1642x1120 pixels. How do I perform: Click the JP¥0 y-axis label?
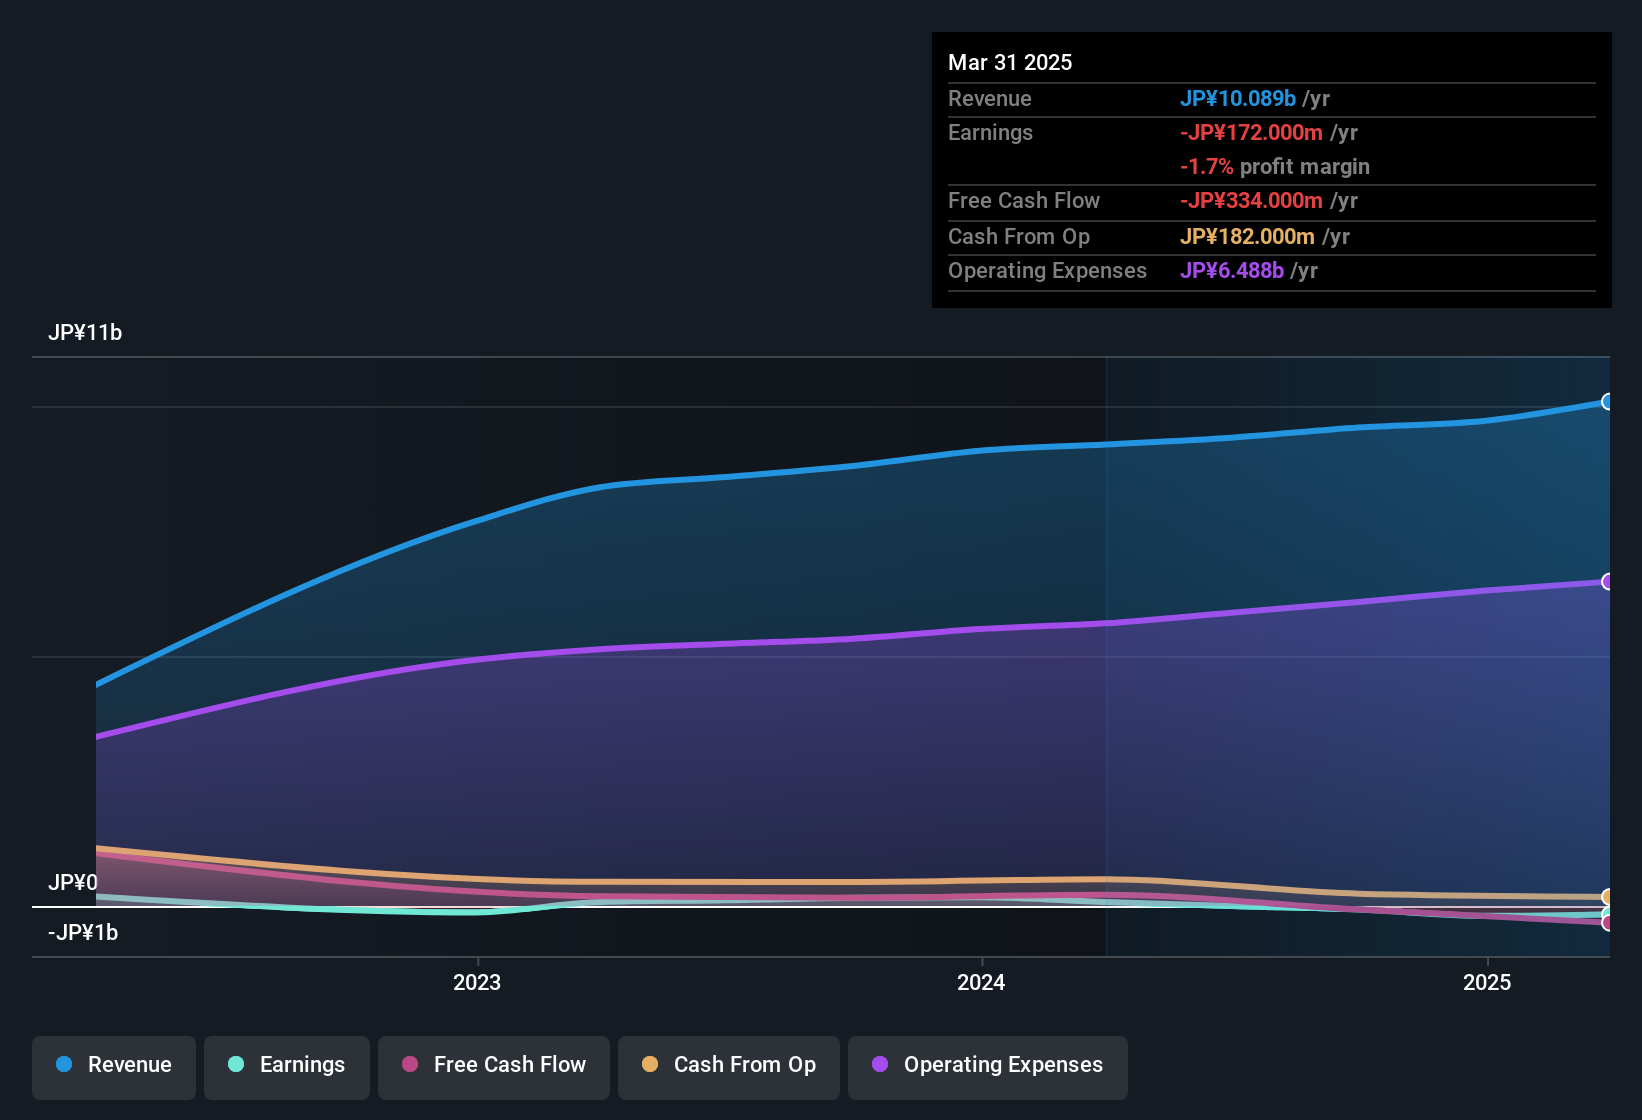pyautogui.click(x=73, y=883)
